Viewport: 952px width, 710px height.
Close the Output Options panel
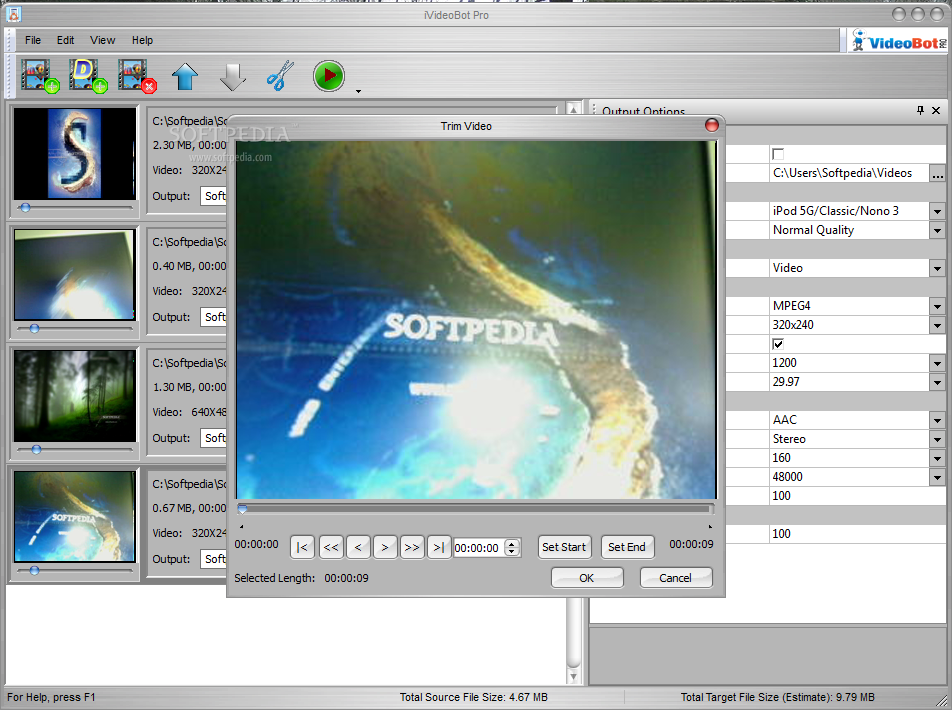pos(936,110)
